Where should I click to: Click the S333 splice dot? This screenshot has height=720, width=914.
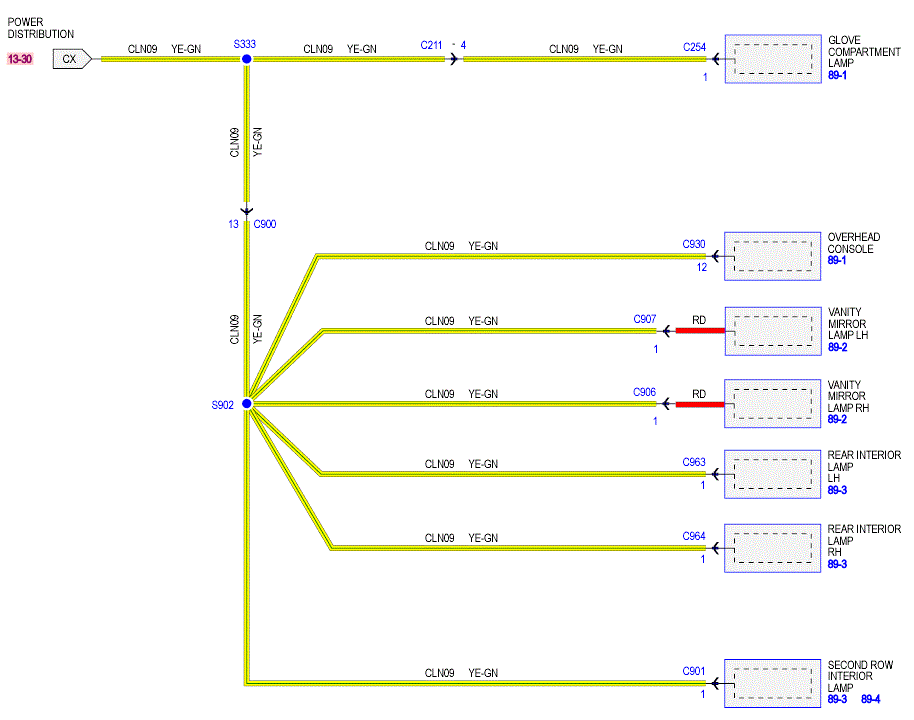247,59
